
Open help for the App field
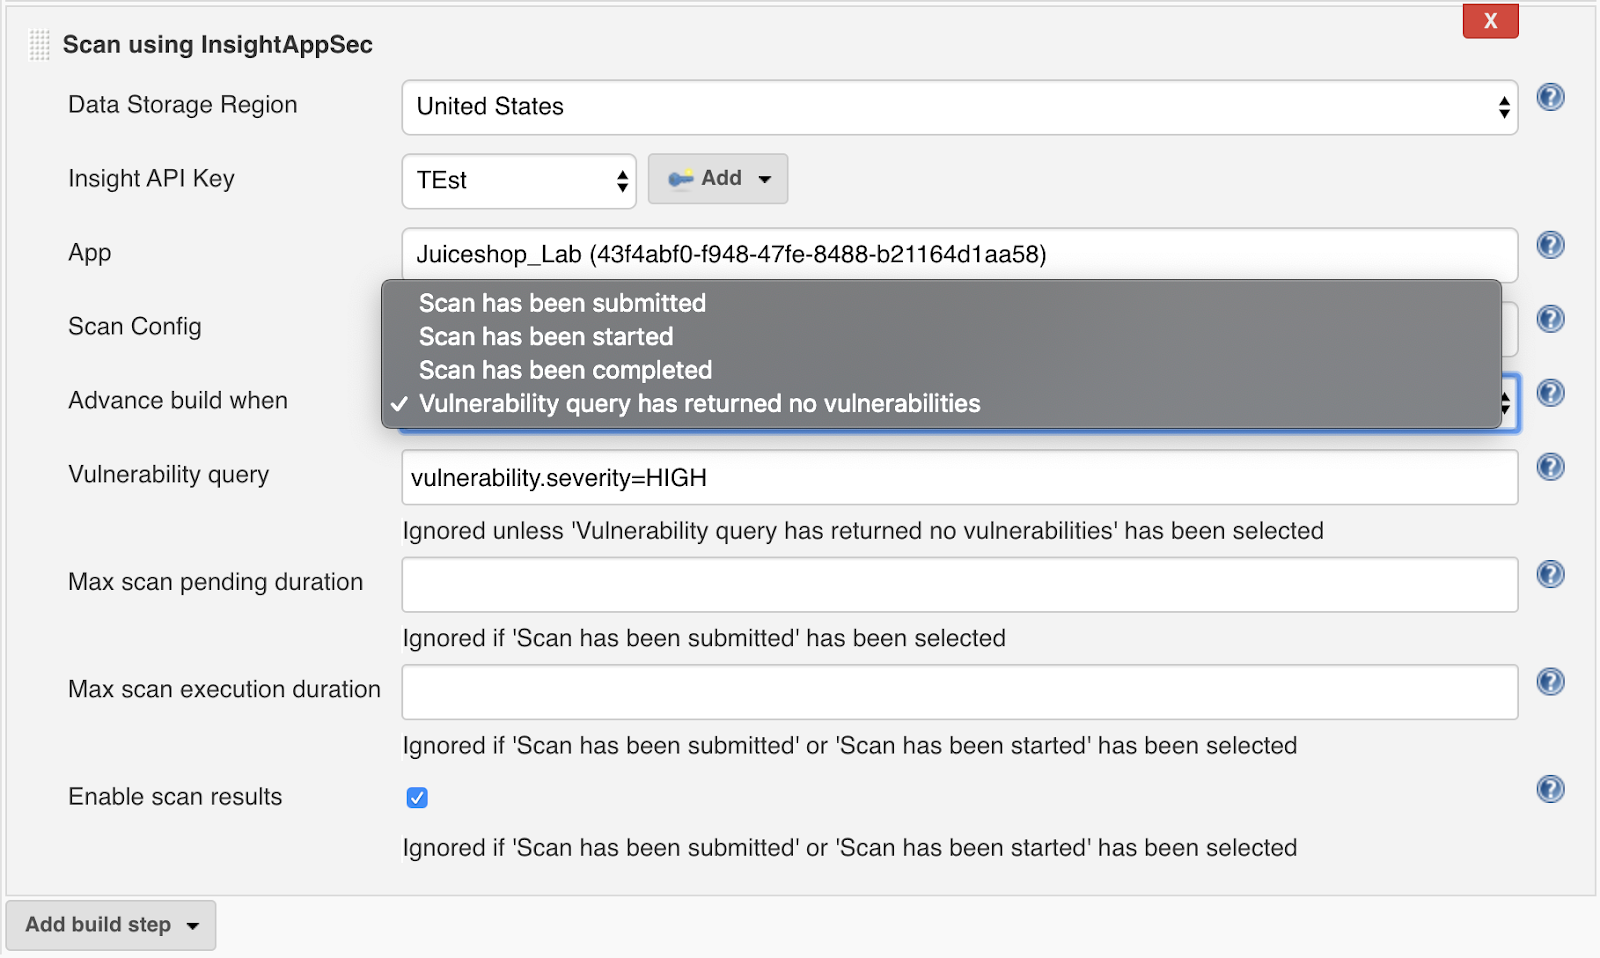(1550, 245)
